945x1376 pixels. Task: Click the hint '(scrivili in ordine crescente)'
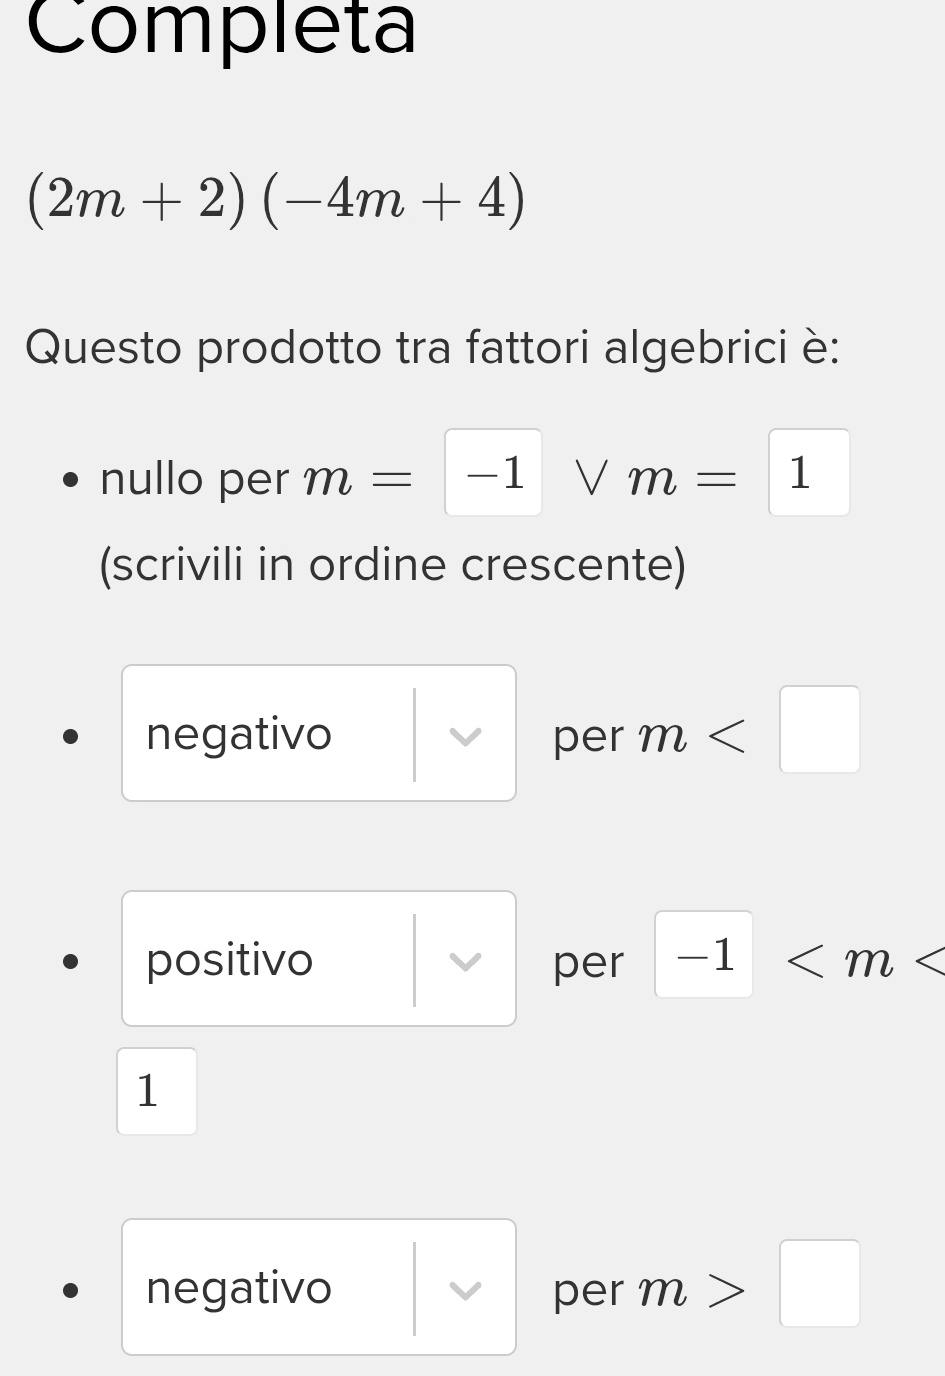tap(392, 565)
